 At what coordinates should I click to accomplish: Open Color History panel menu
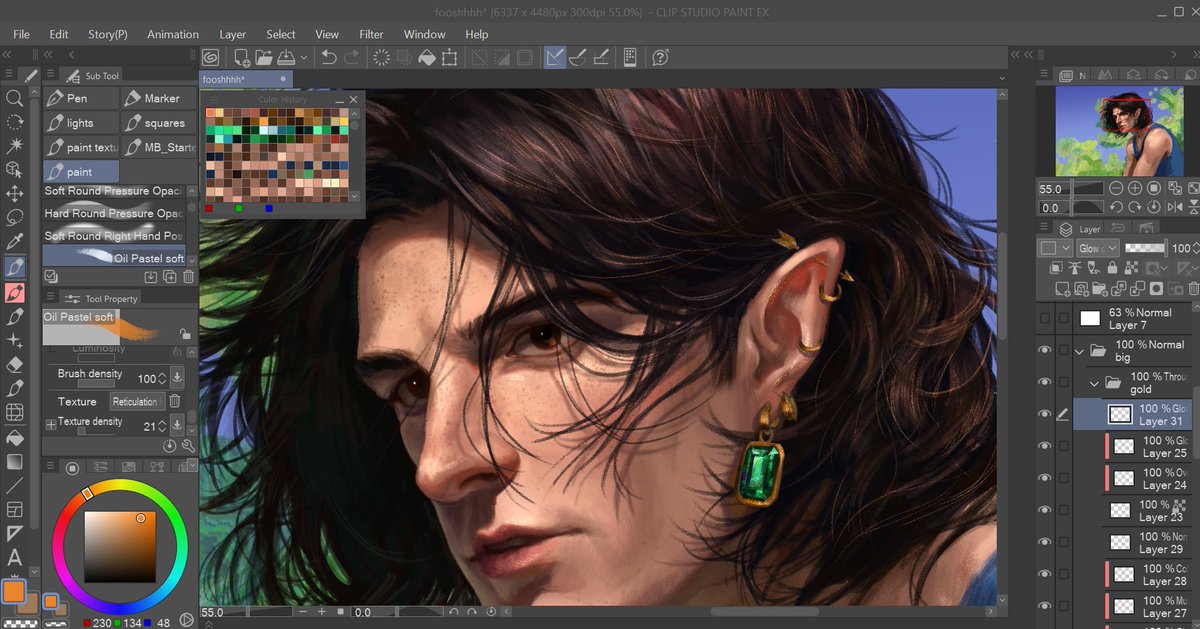click(213, 100)
